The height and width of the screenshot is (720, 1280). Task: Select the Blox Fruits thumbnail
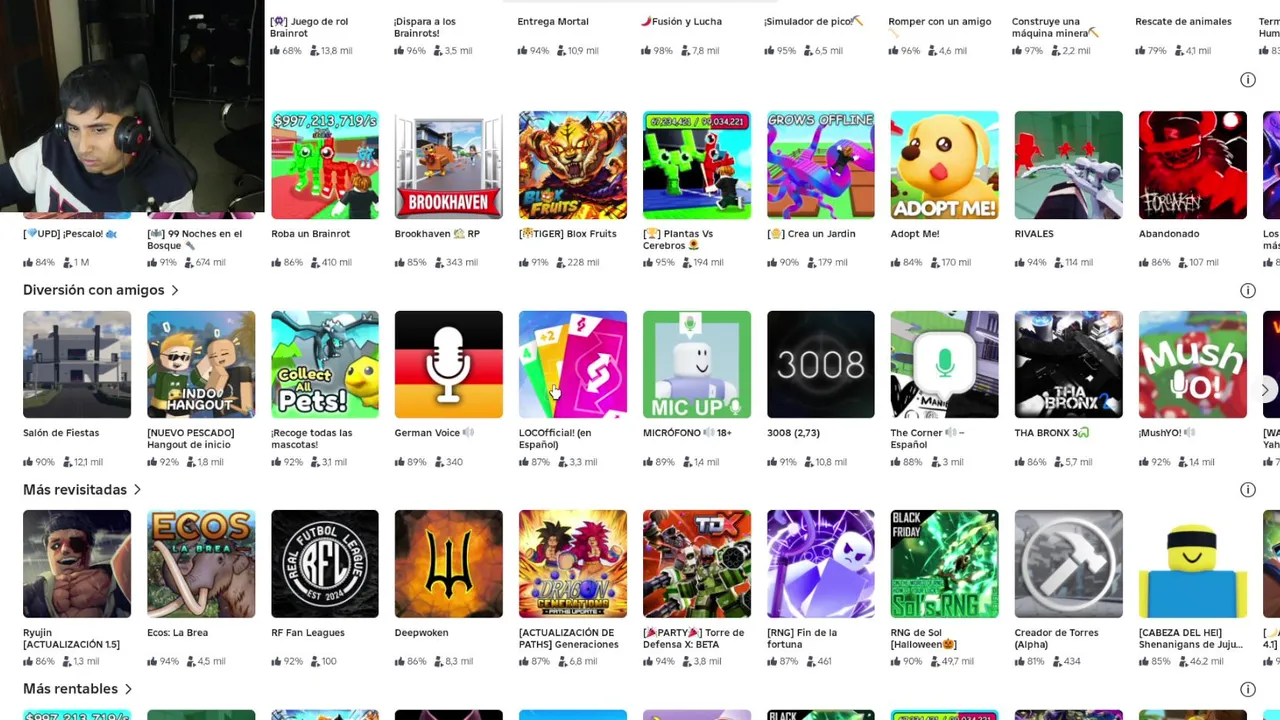(573, 165)
